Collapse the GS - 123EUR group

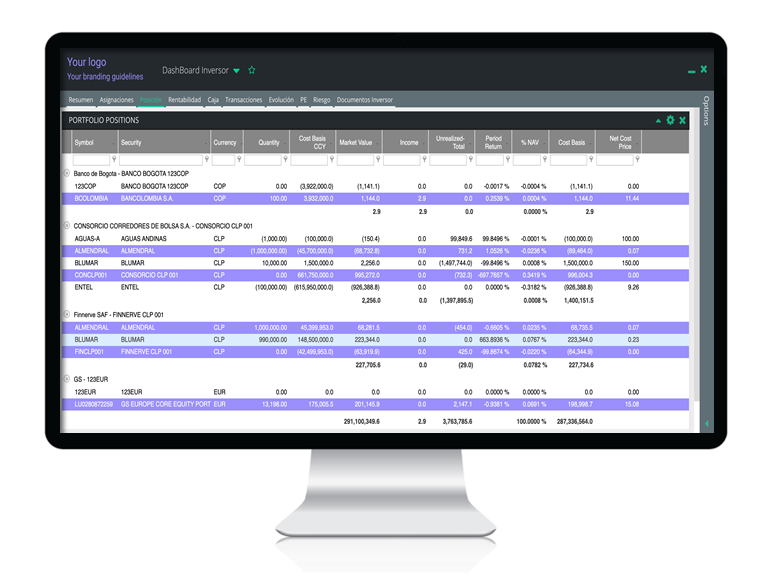point(67,379)
